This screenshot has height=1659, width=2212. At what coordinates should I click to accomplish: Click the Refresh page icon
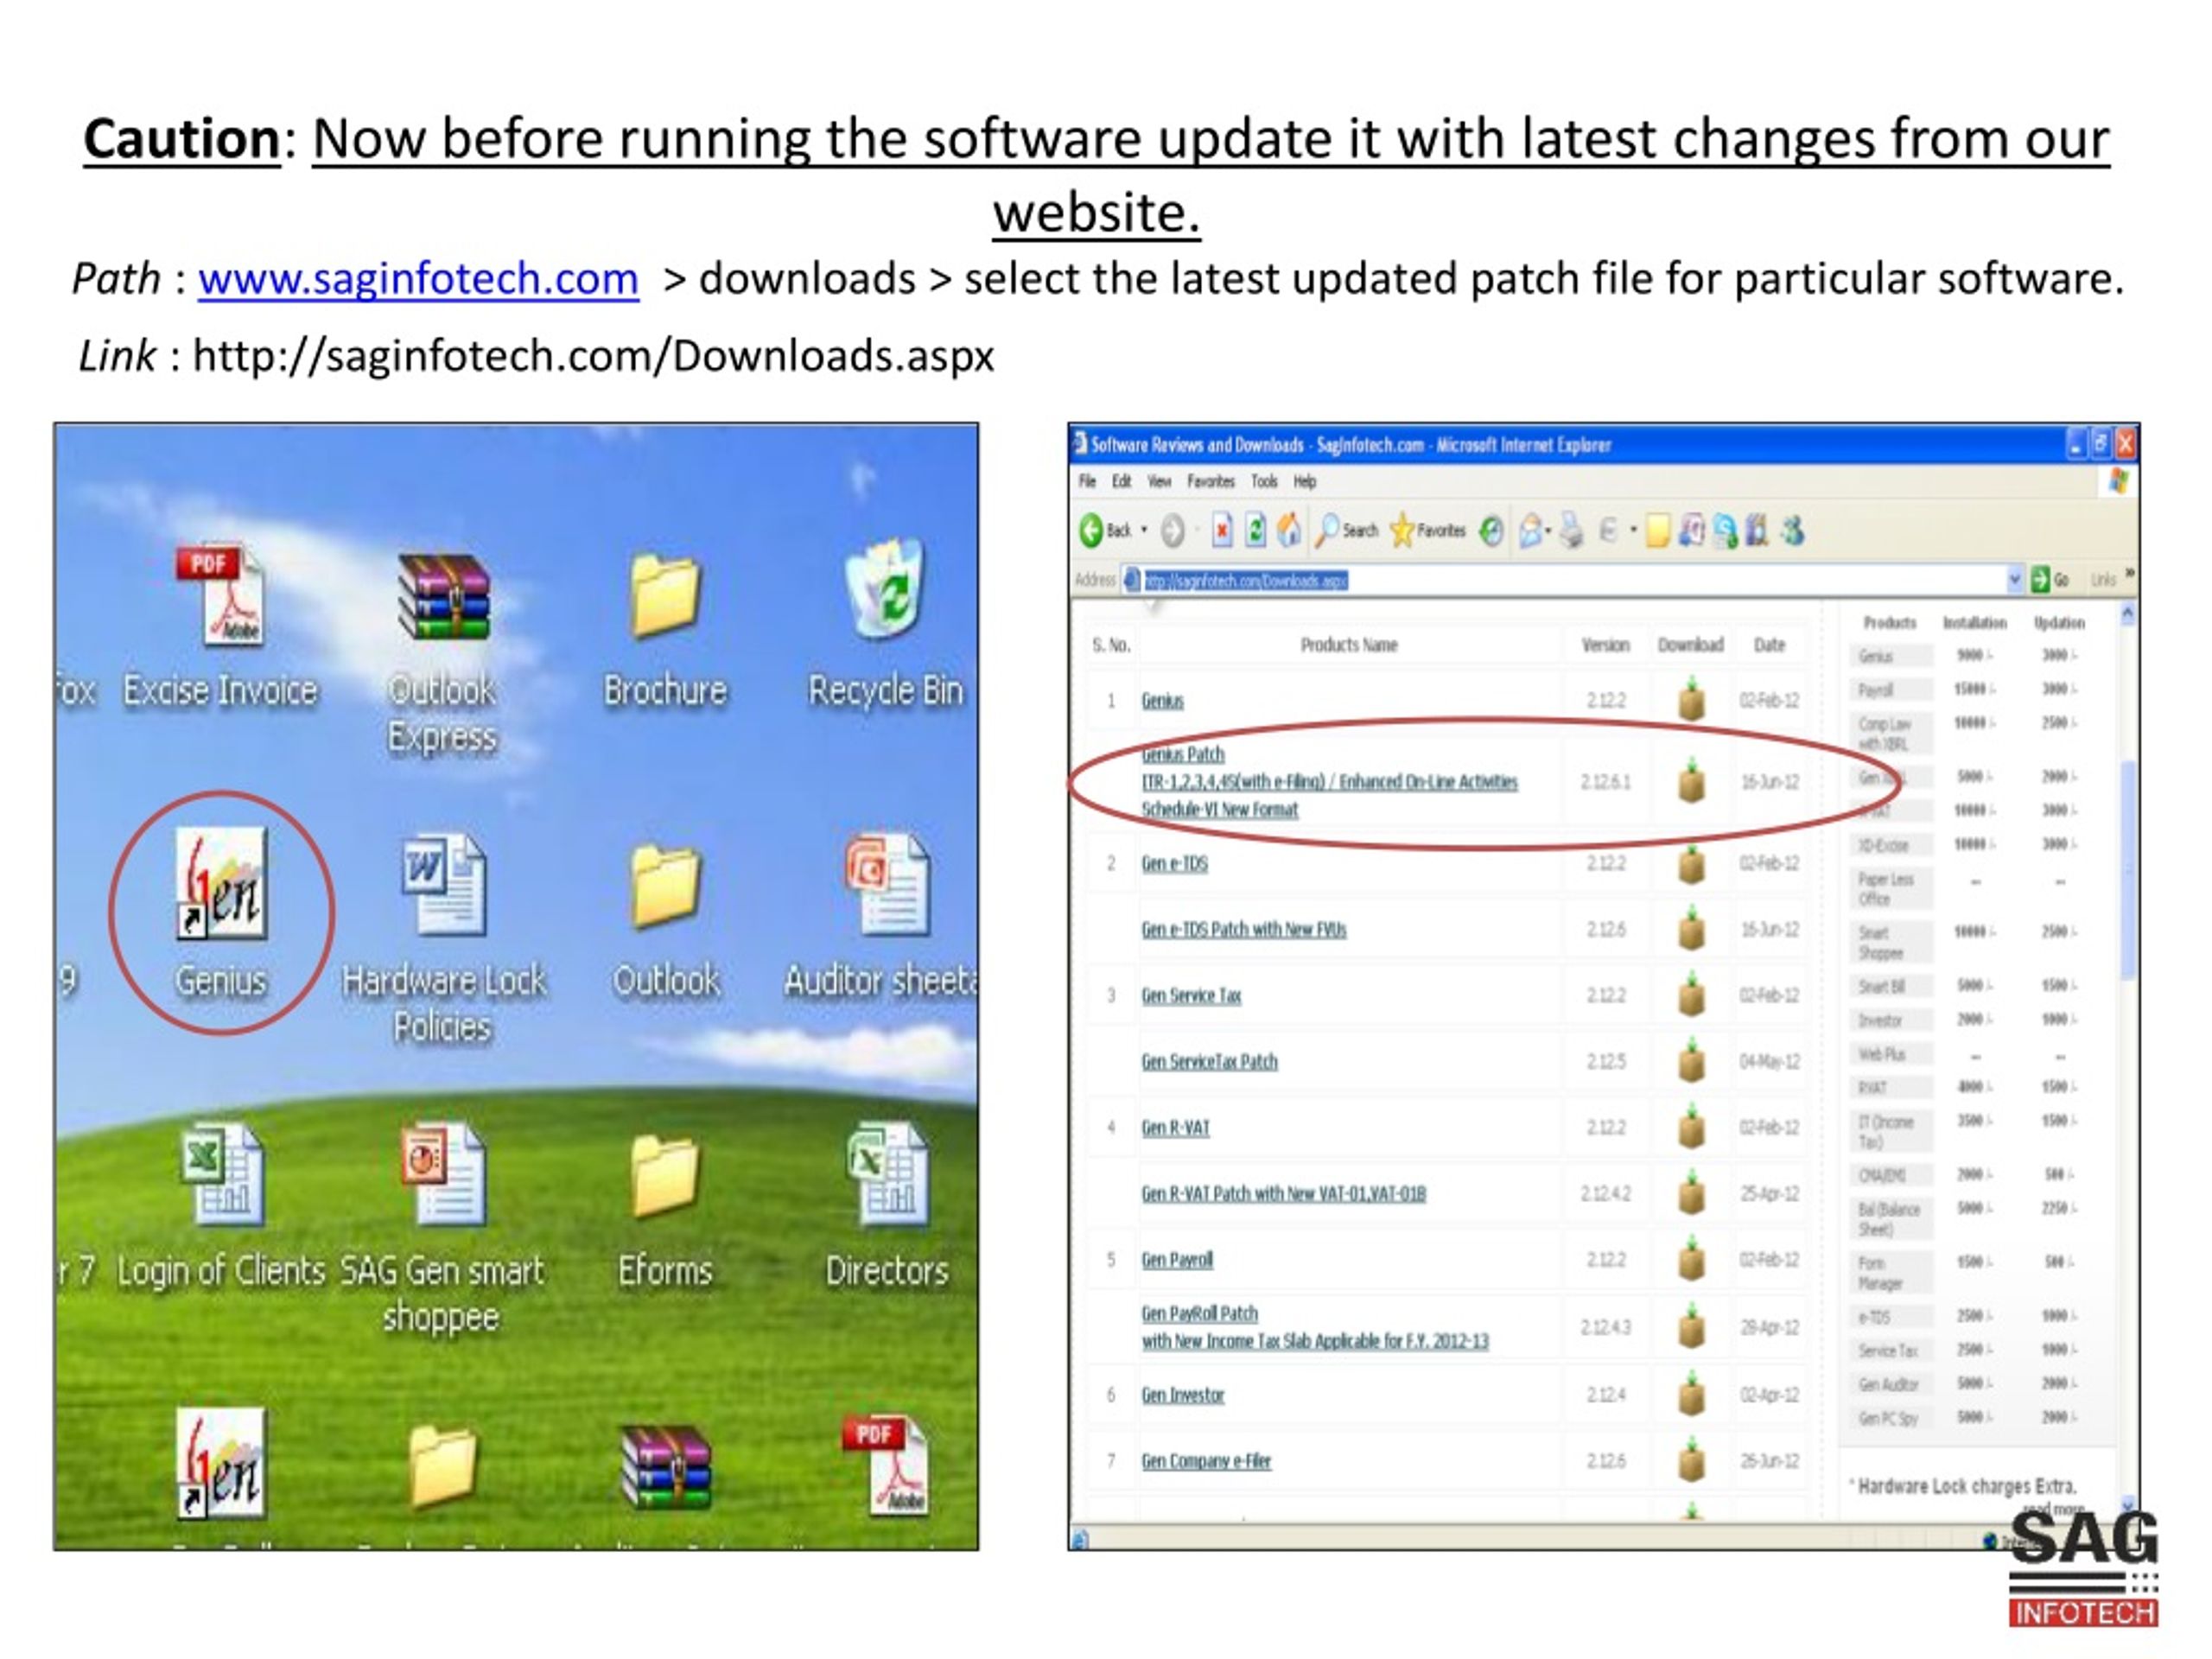[1255, 530]
